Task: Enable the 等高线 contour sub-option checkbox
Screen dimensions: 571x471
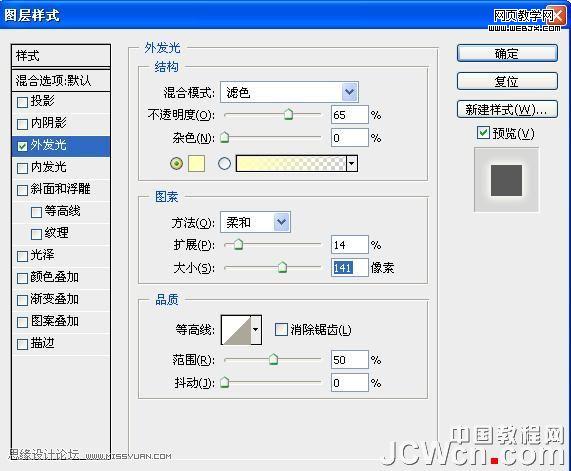Action: coord(36,212)
